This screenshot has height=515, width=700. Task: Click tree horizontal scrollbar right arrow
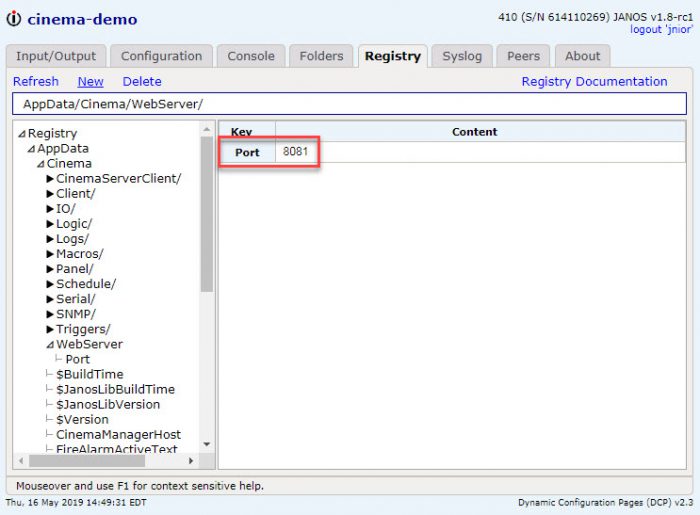pos(191,461)
